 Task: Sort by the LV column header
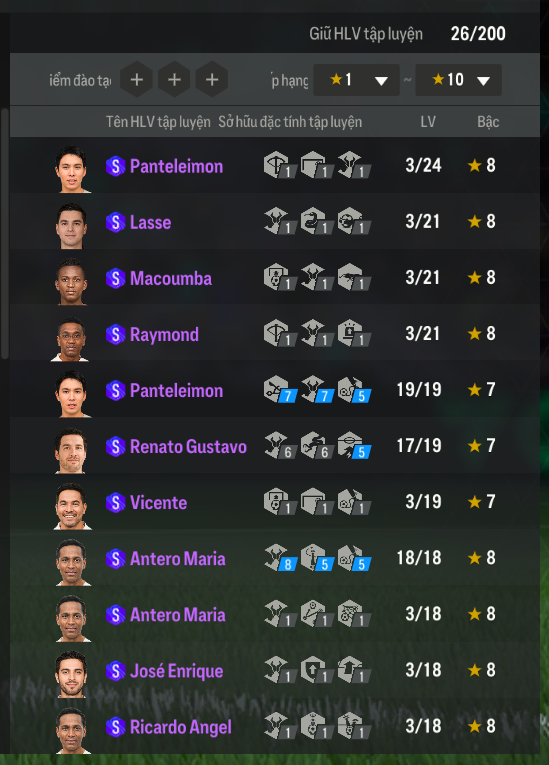pyautogui.click(x=428, y=121)
